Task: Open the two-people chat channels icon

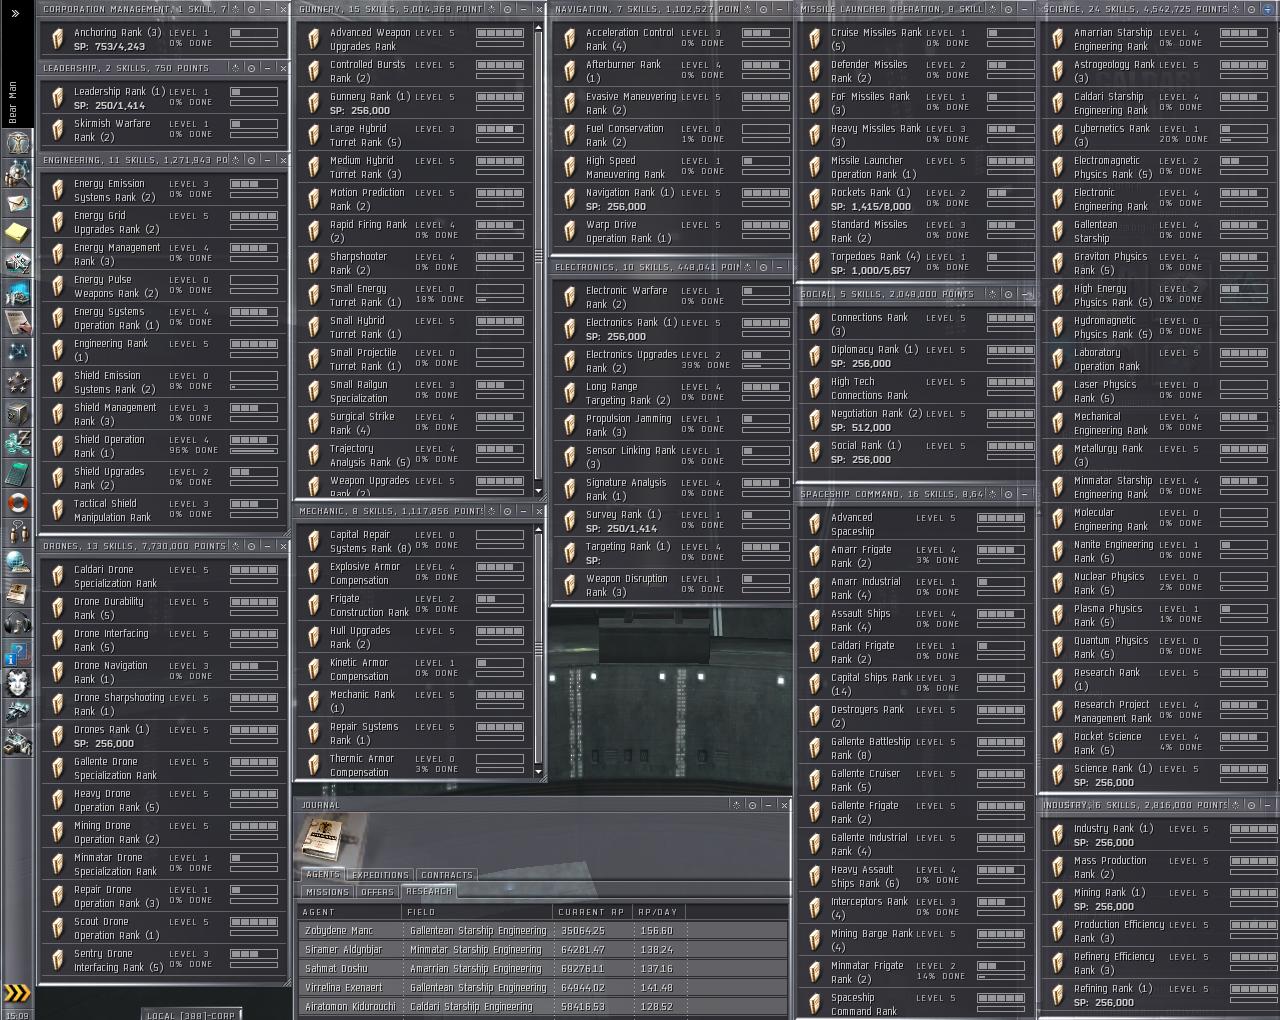Action: (17, 532)
